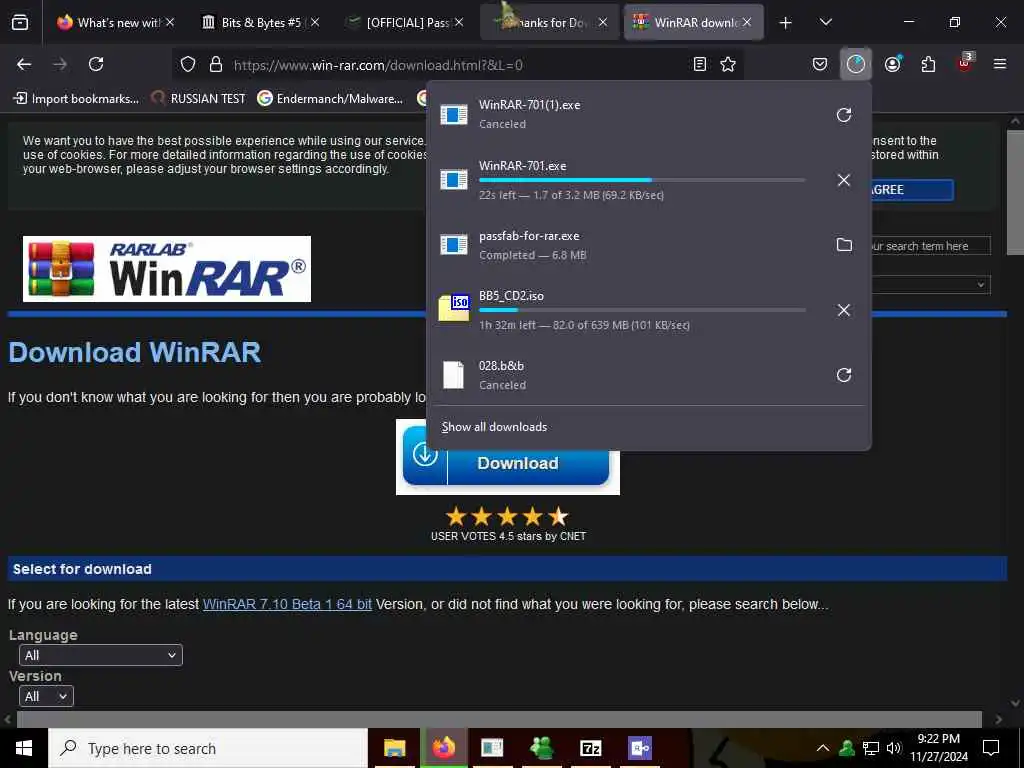Bookmark this page with the star icon
This screenshot has width=1024, height=768.
point(728,64)
